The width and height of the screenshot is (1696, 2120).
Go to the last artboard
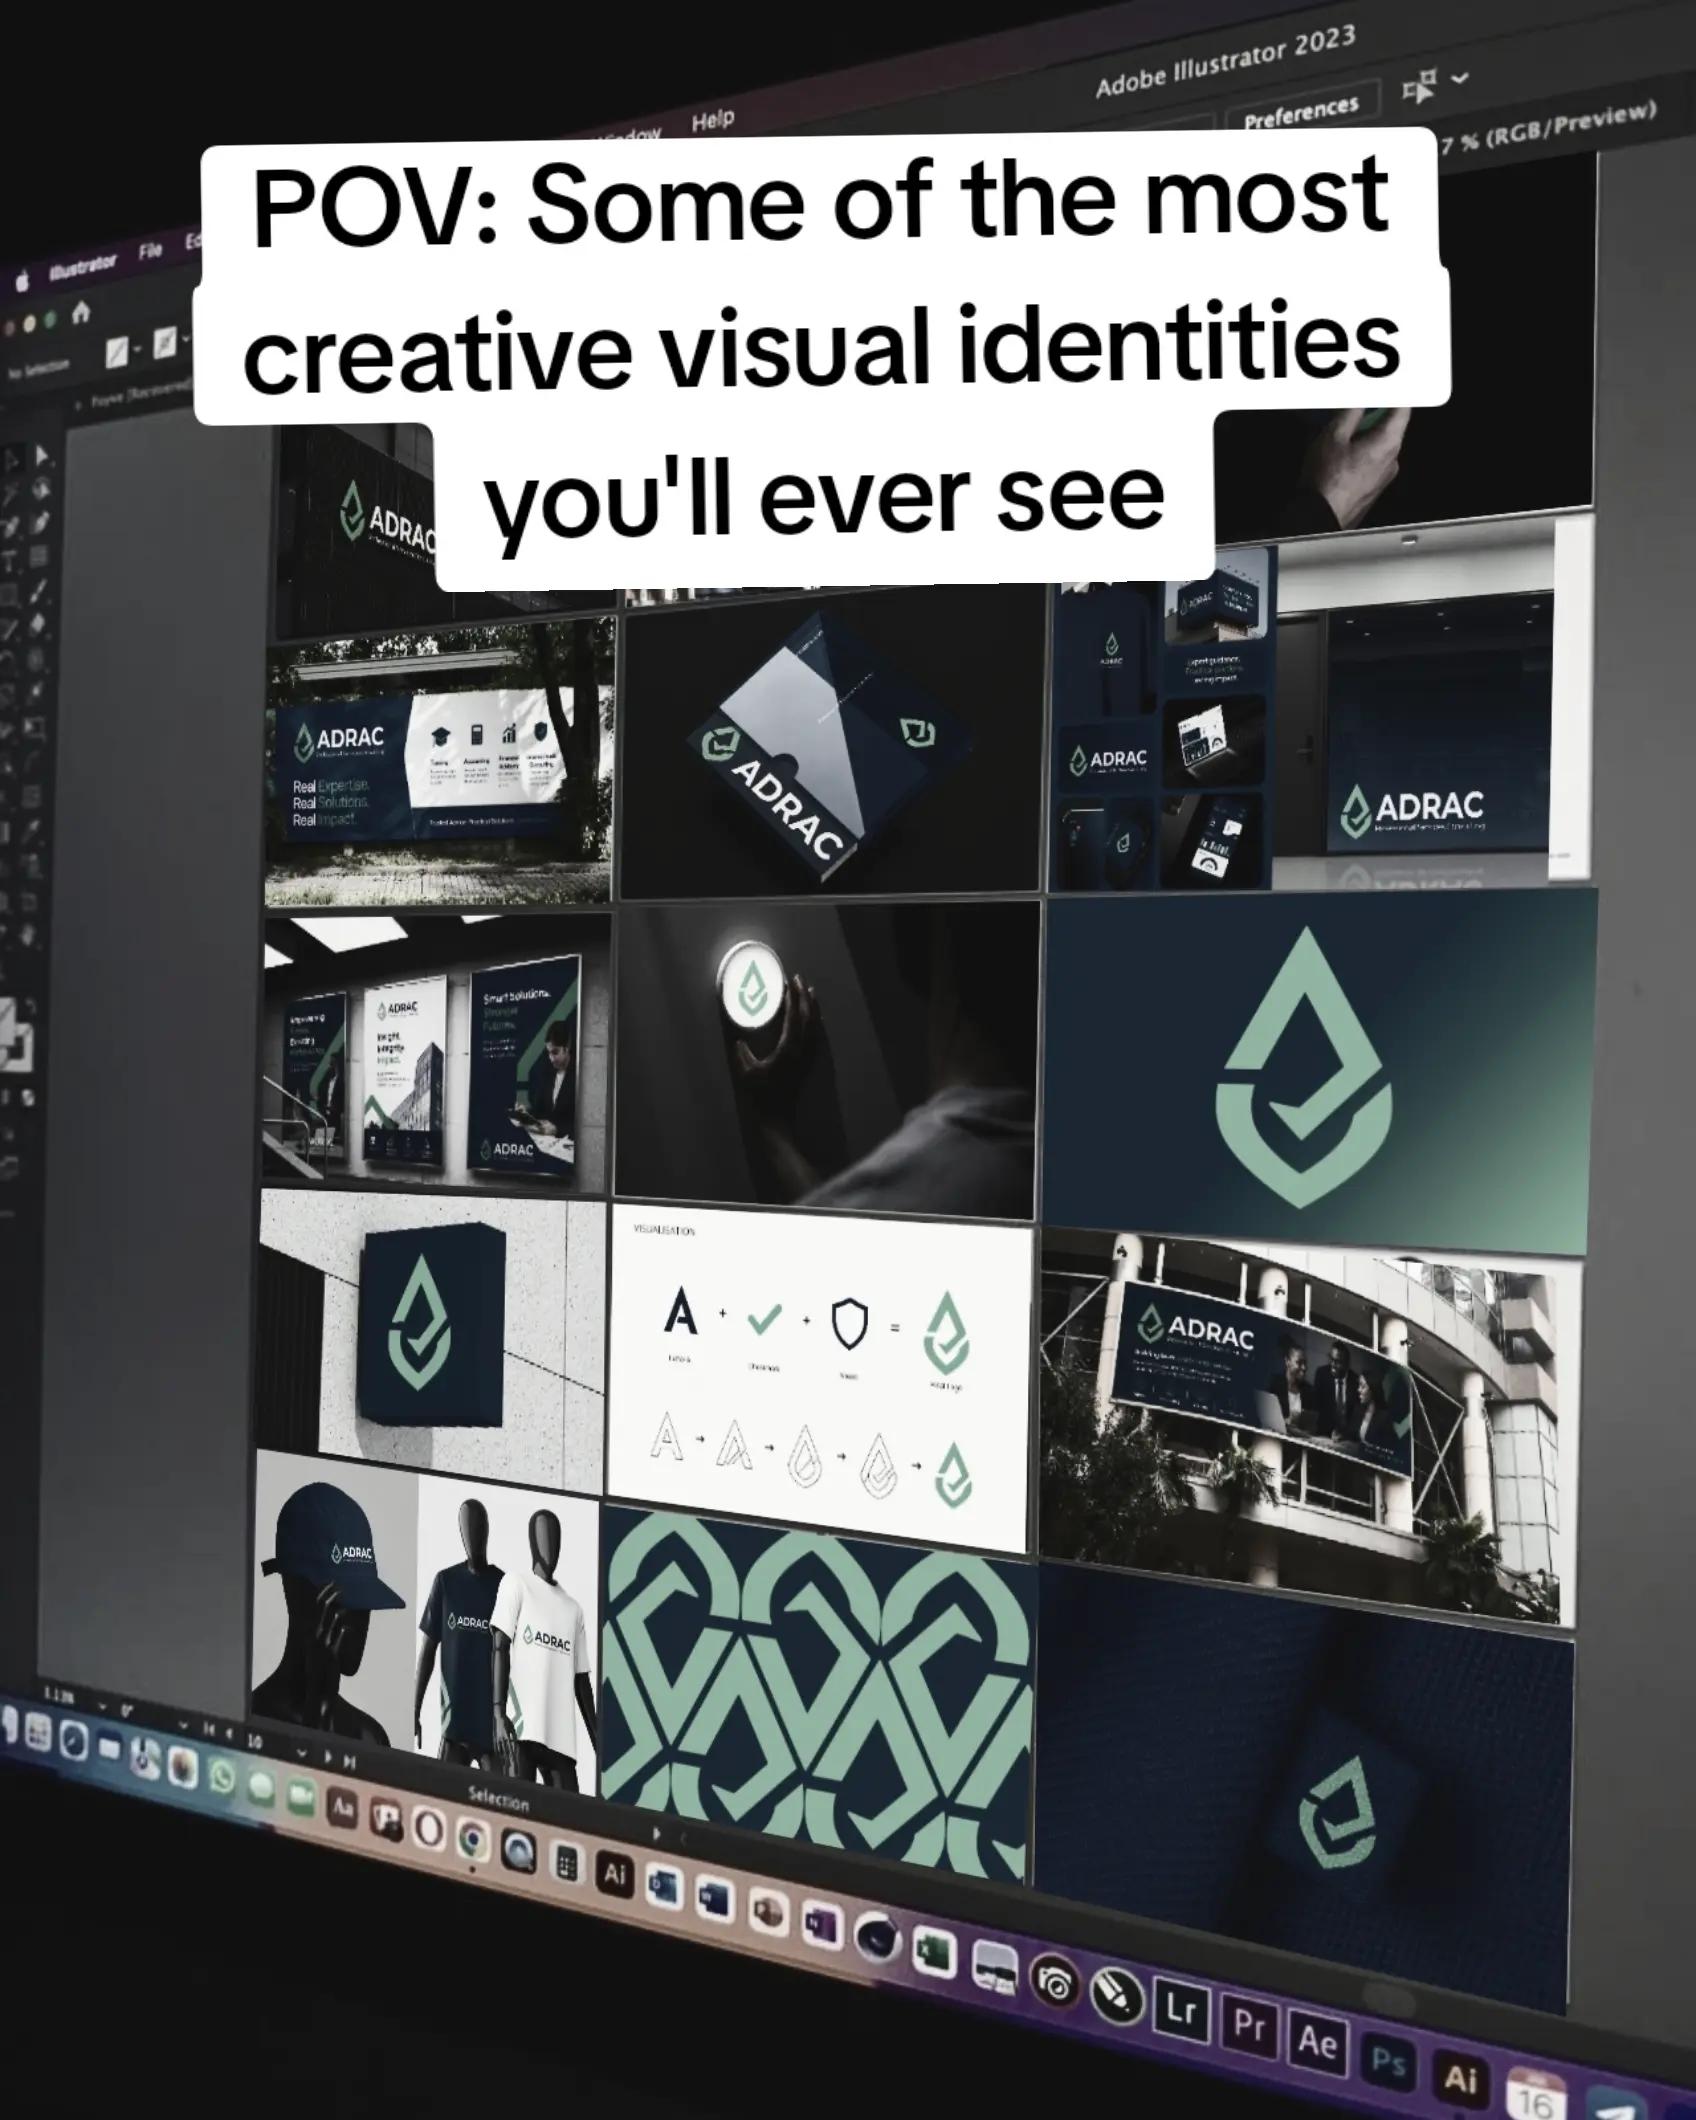coord(350,1763)
